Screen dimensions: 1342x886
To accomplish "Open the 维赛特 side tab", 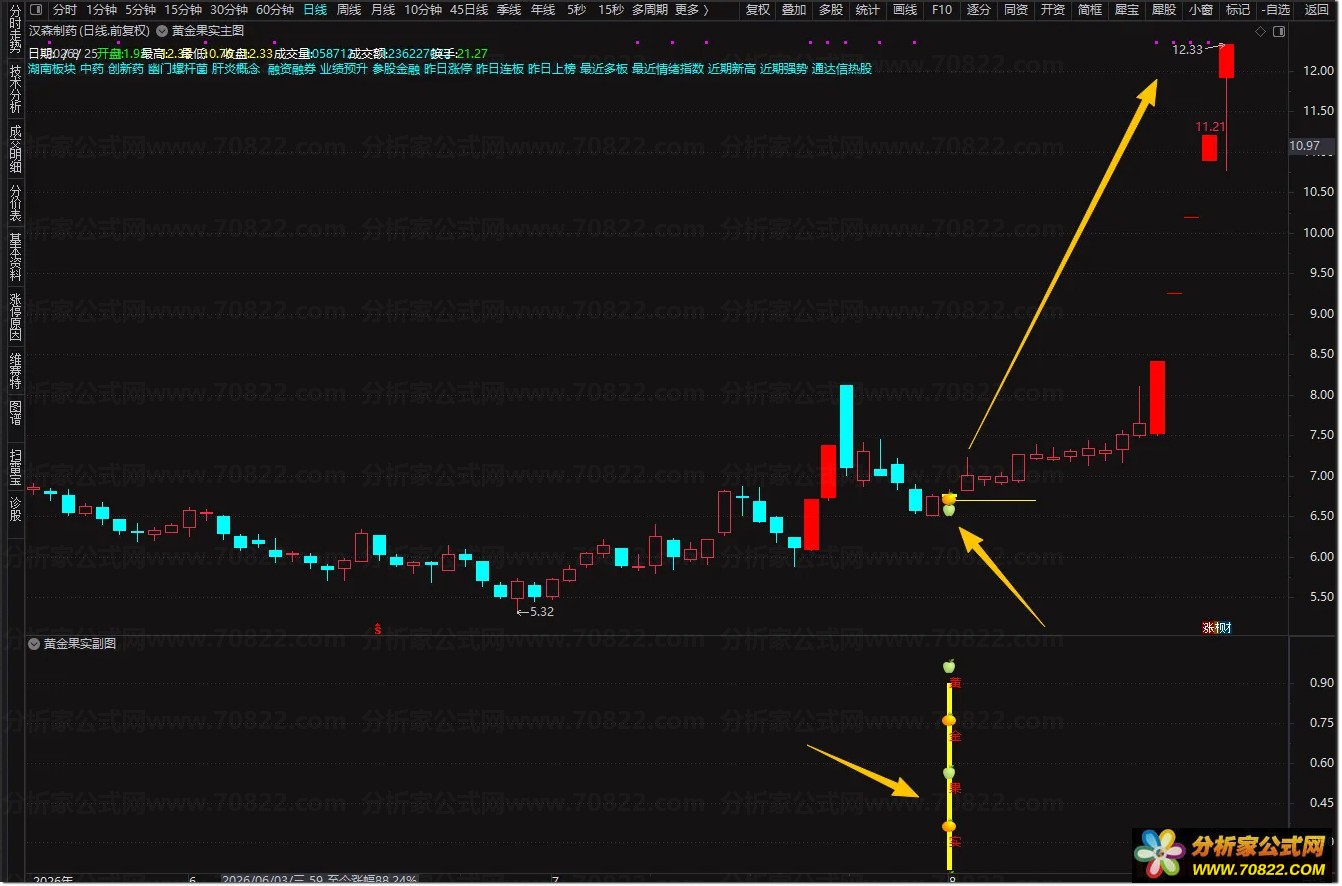I will point(15,370).
